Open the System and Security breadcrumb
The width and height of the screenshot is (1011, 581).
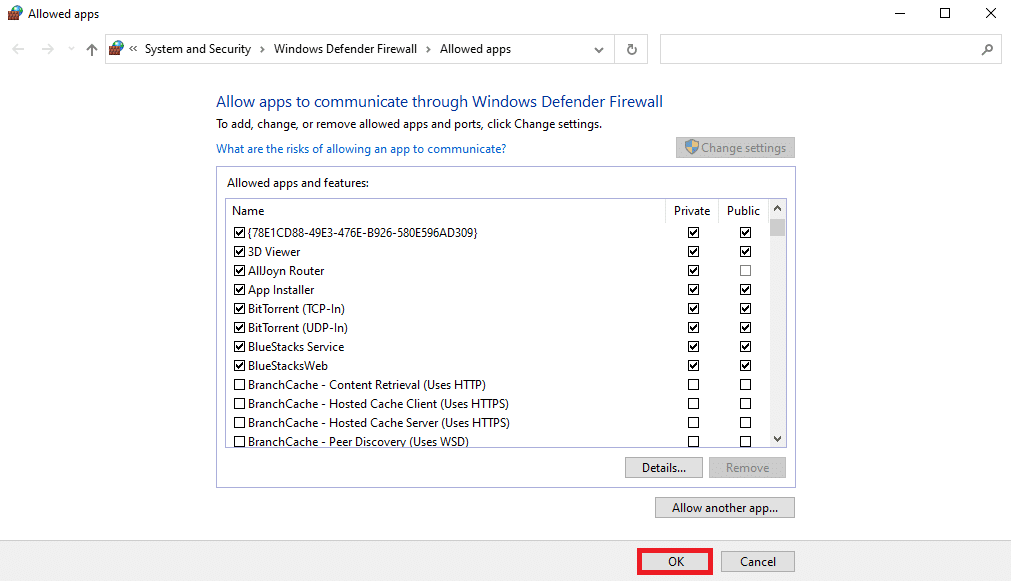tap(197, 49)
